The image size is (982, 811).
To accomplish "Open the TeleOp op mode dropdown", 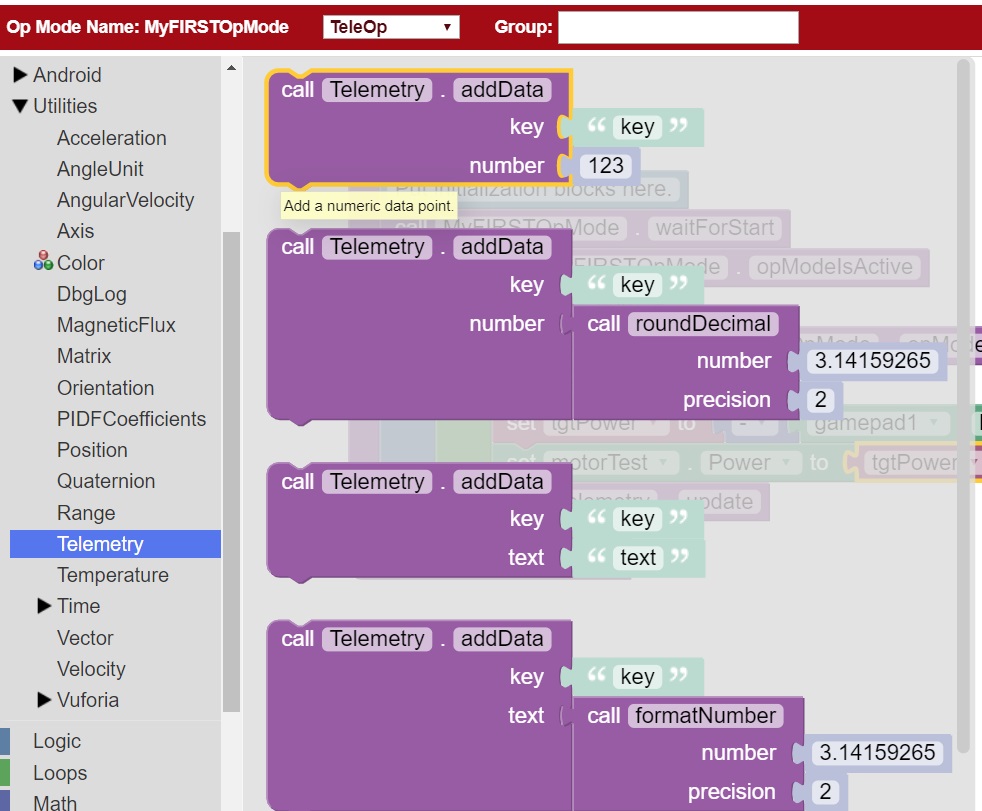I will 390,26.
